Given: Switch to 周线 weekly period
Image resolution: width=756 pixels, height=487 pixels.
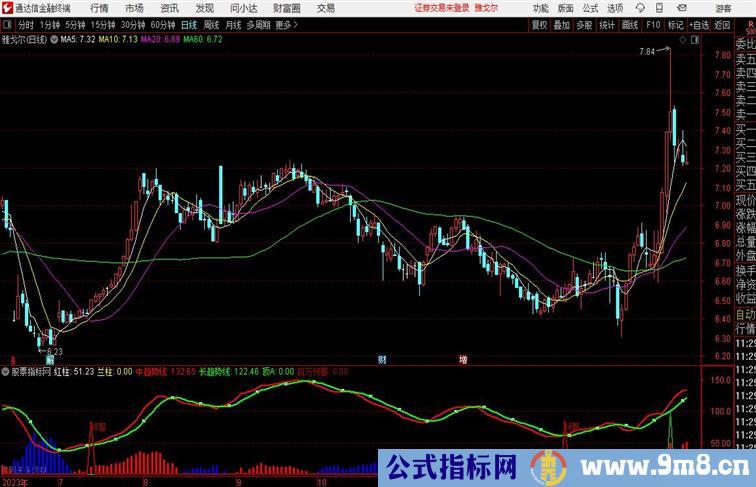Looking at the screenshot, I should coord(211,25).
